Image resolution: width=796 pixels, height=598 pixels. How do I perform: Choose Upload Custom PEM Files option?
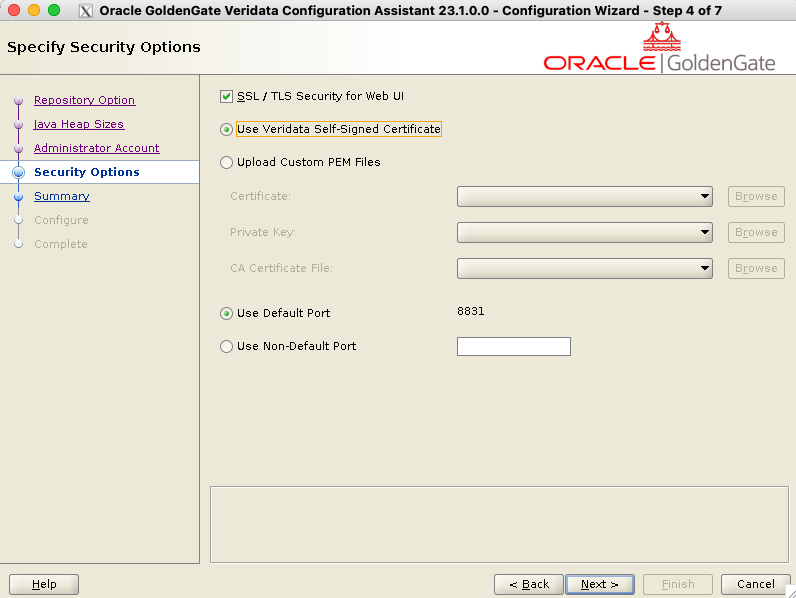tap(226, 162)
